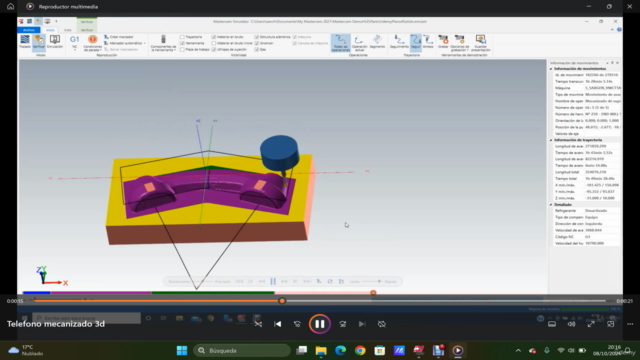Select the Verificar mode icon
The image size is (640, 360).
[39, 42]
